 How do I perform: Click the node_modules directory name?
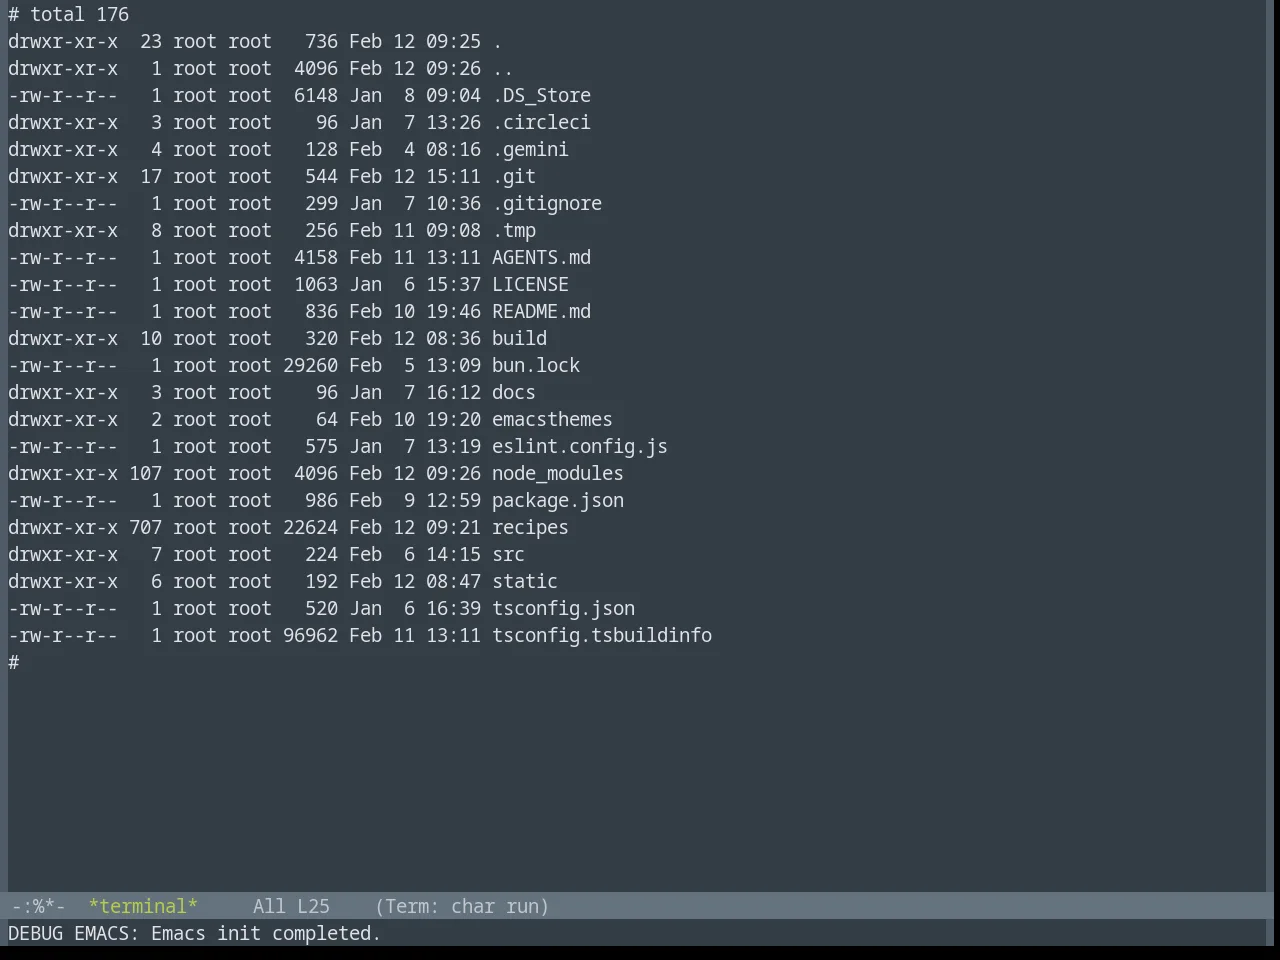click(558, 473)
